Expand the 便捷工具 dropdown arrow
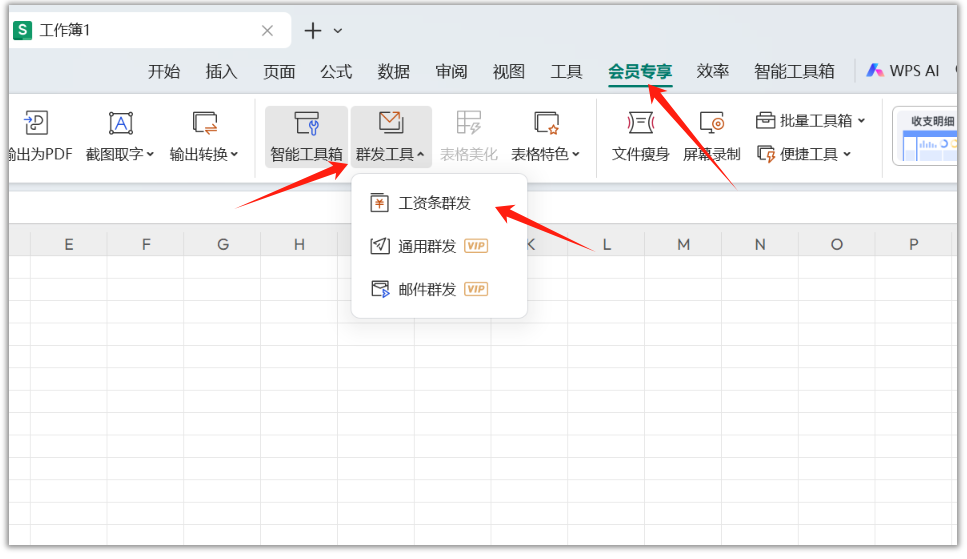 (847, 154)
